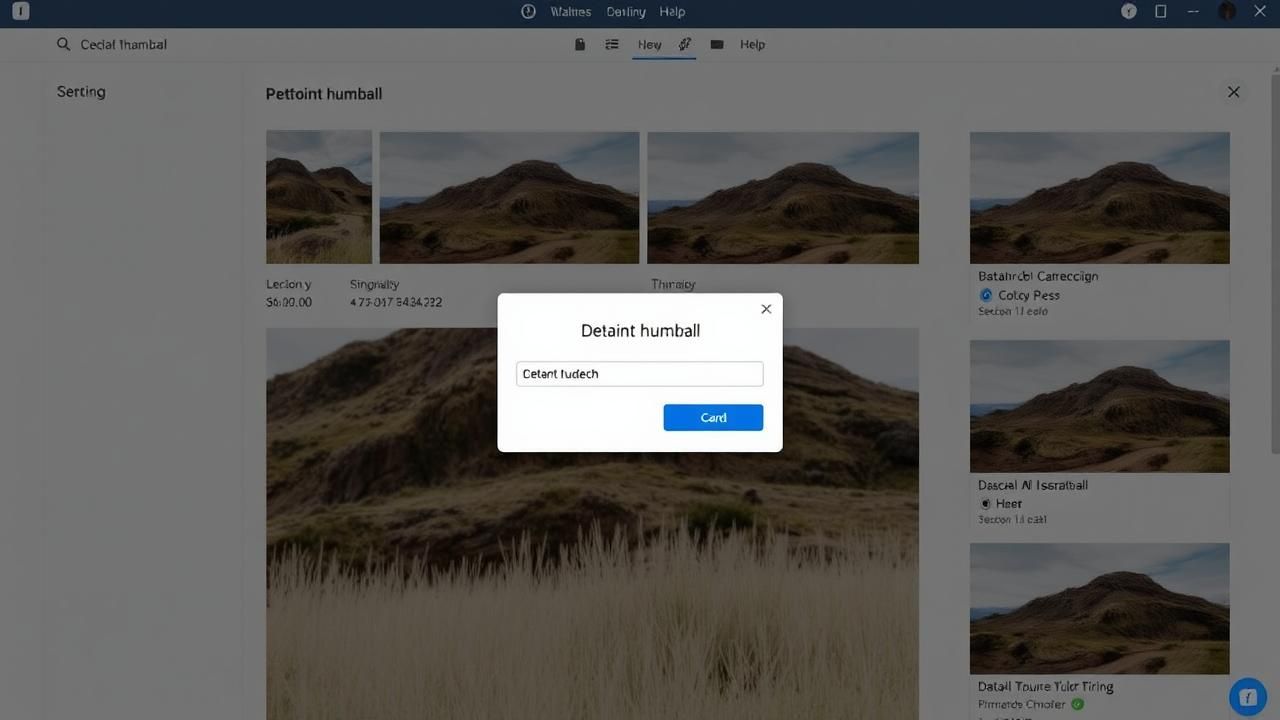Click the Cetant fudech input field
This screenshot has height=720, width=1280.
[639, 374]
